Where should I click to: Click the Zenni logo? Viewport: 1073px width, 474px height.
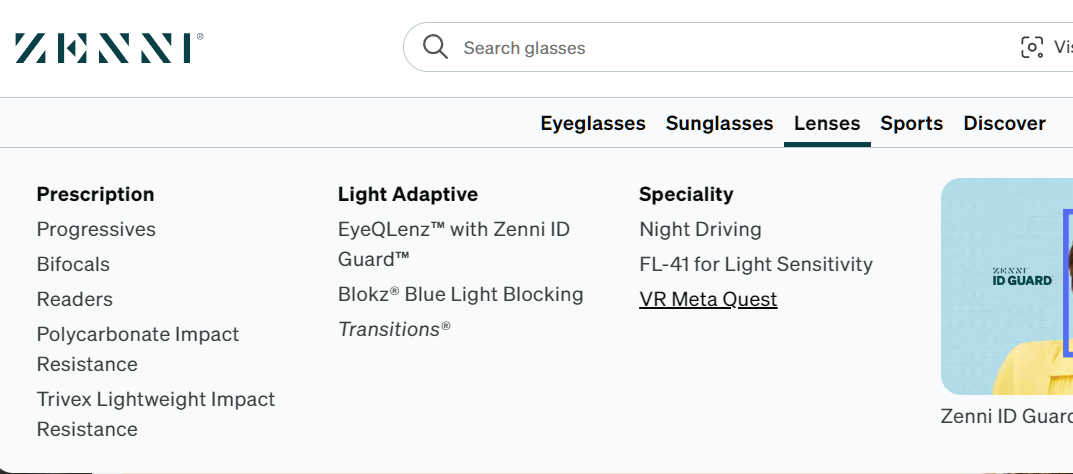click(109, 48)
